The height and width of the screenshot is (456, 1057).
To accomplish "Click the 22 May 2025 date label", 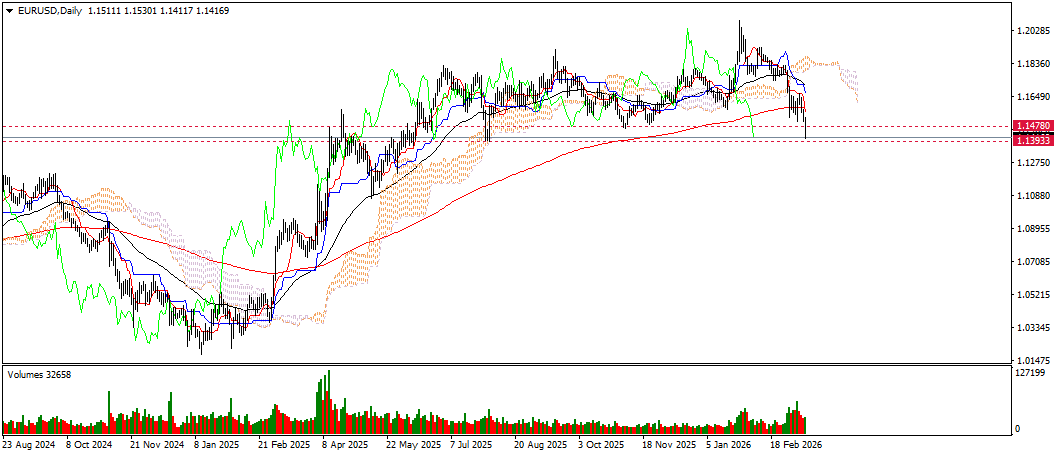I will pos(413,446).
